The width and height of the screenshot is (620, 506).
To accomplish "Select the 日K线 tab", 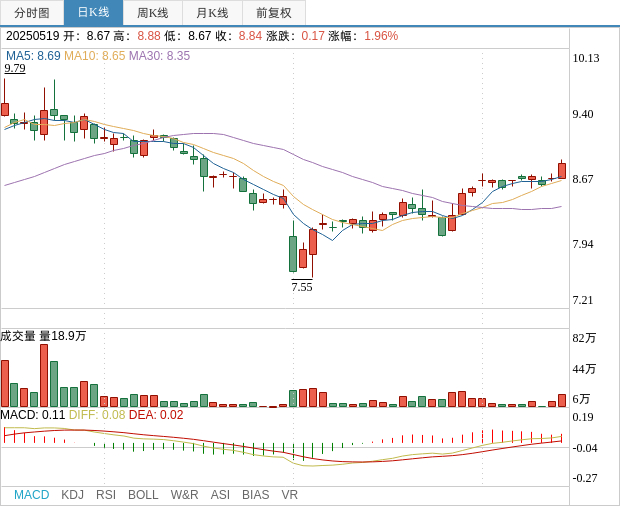I will pos(93,13).
